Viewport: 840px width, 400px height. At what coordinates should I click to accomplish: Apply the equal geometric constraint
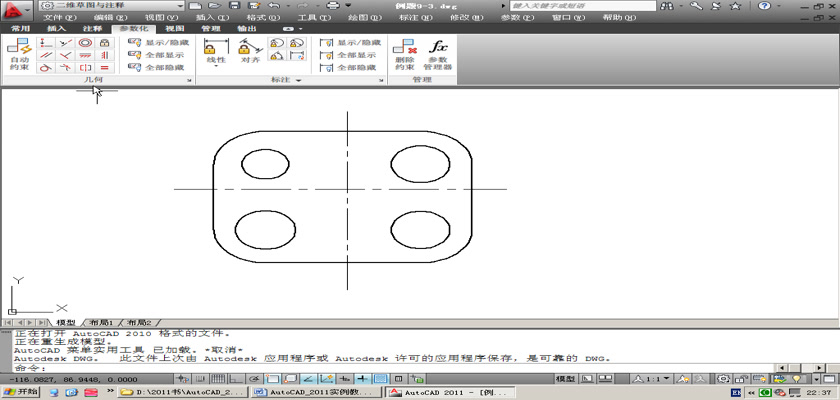coord(104,67)
